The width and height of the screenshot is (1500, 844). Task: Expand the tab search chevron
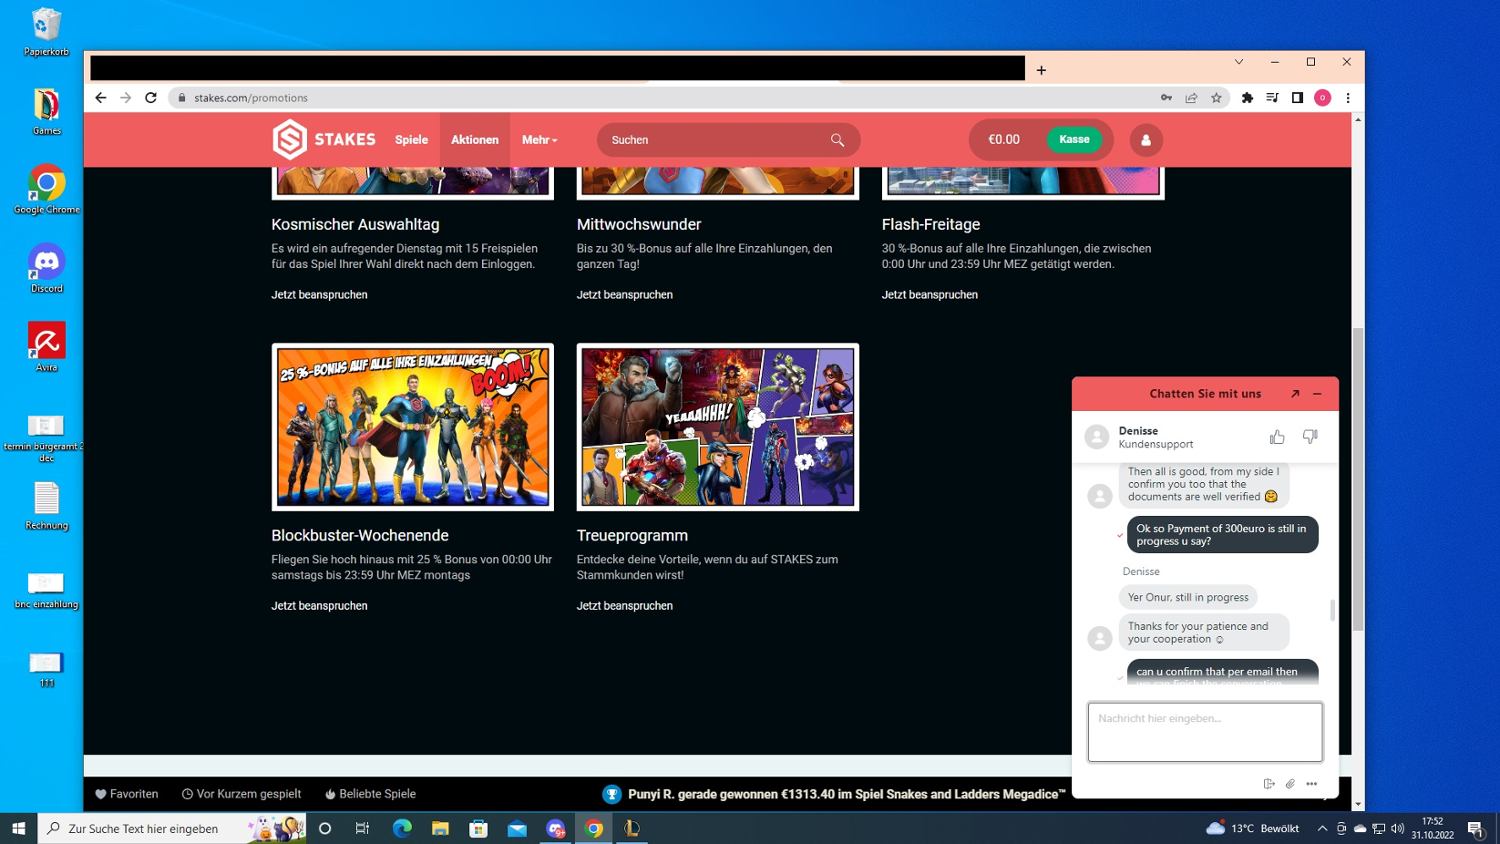click(x=1239, y=62)
